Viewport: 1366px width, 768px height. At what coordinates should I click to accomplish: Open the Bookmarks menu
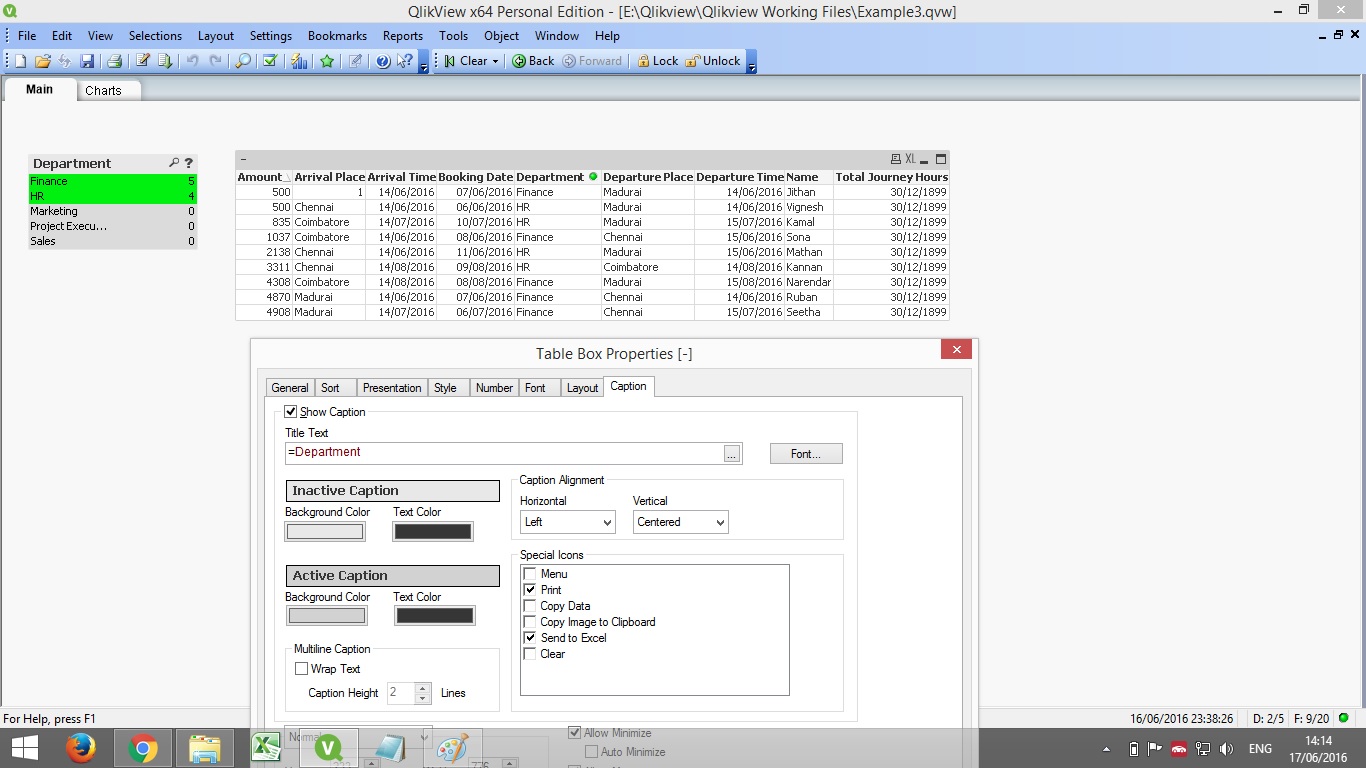tap(337, 35)
